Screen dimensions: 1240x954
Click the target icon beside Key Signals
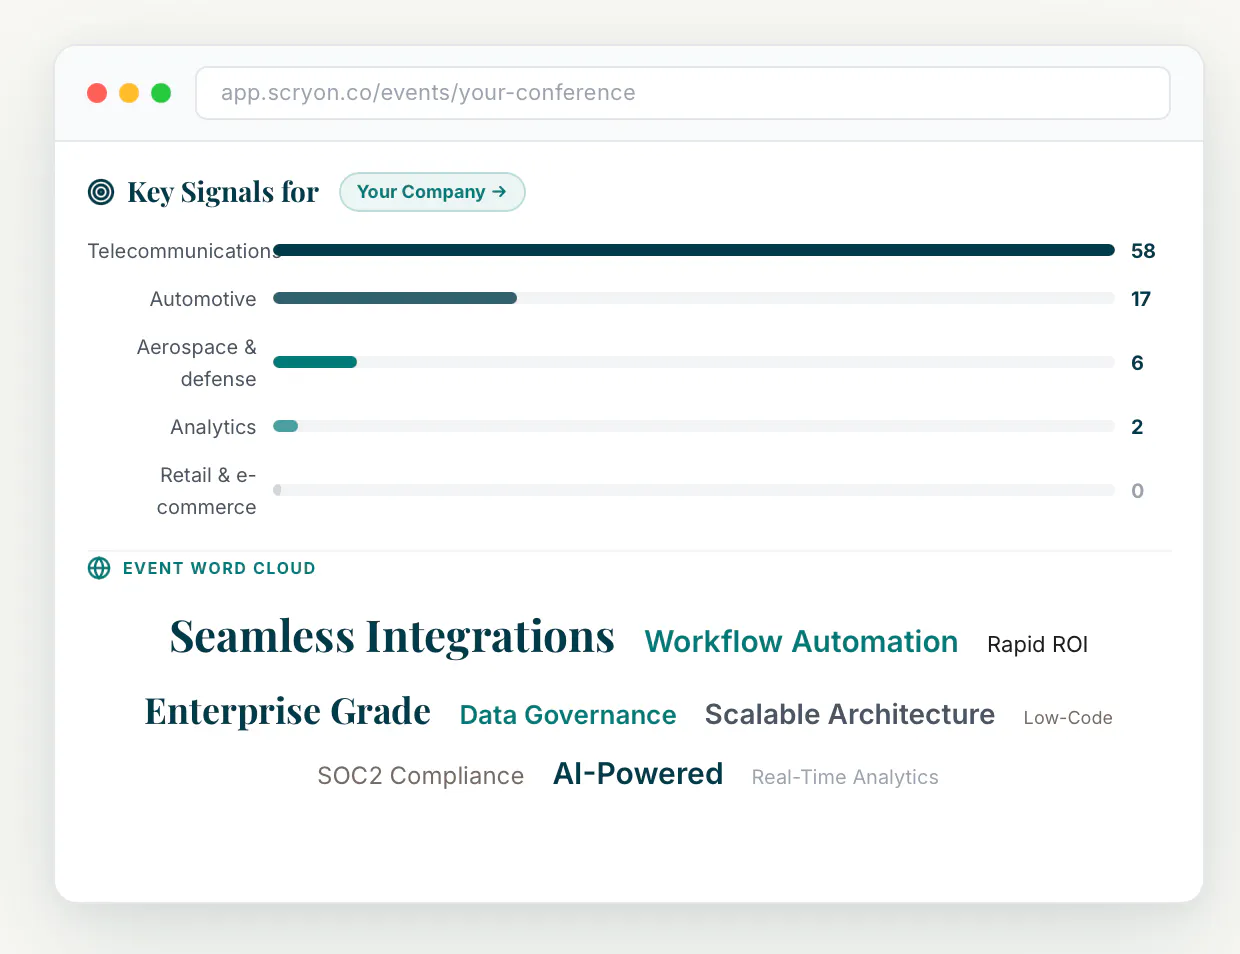pos(101,192)
